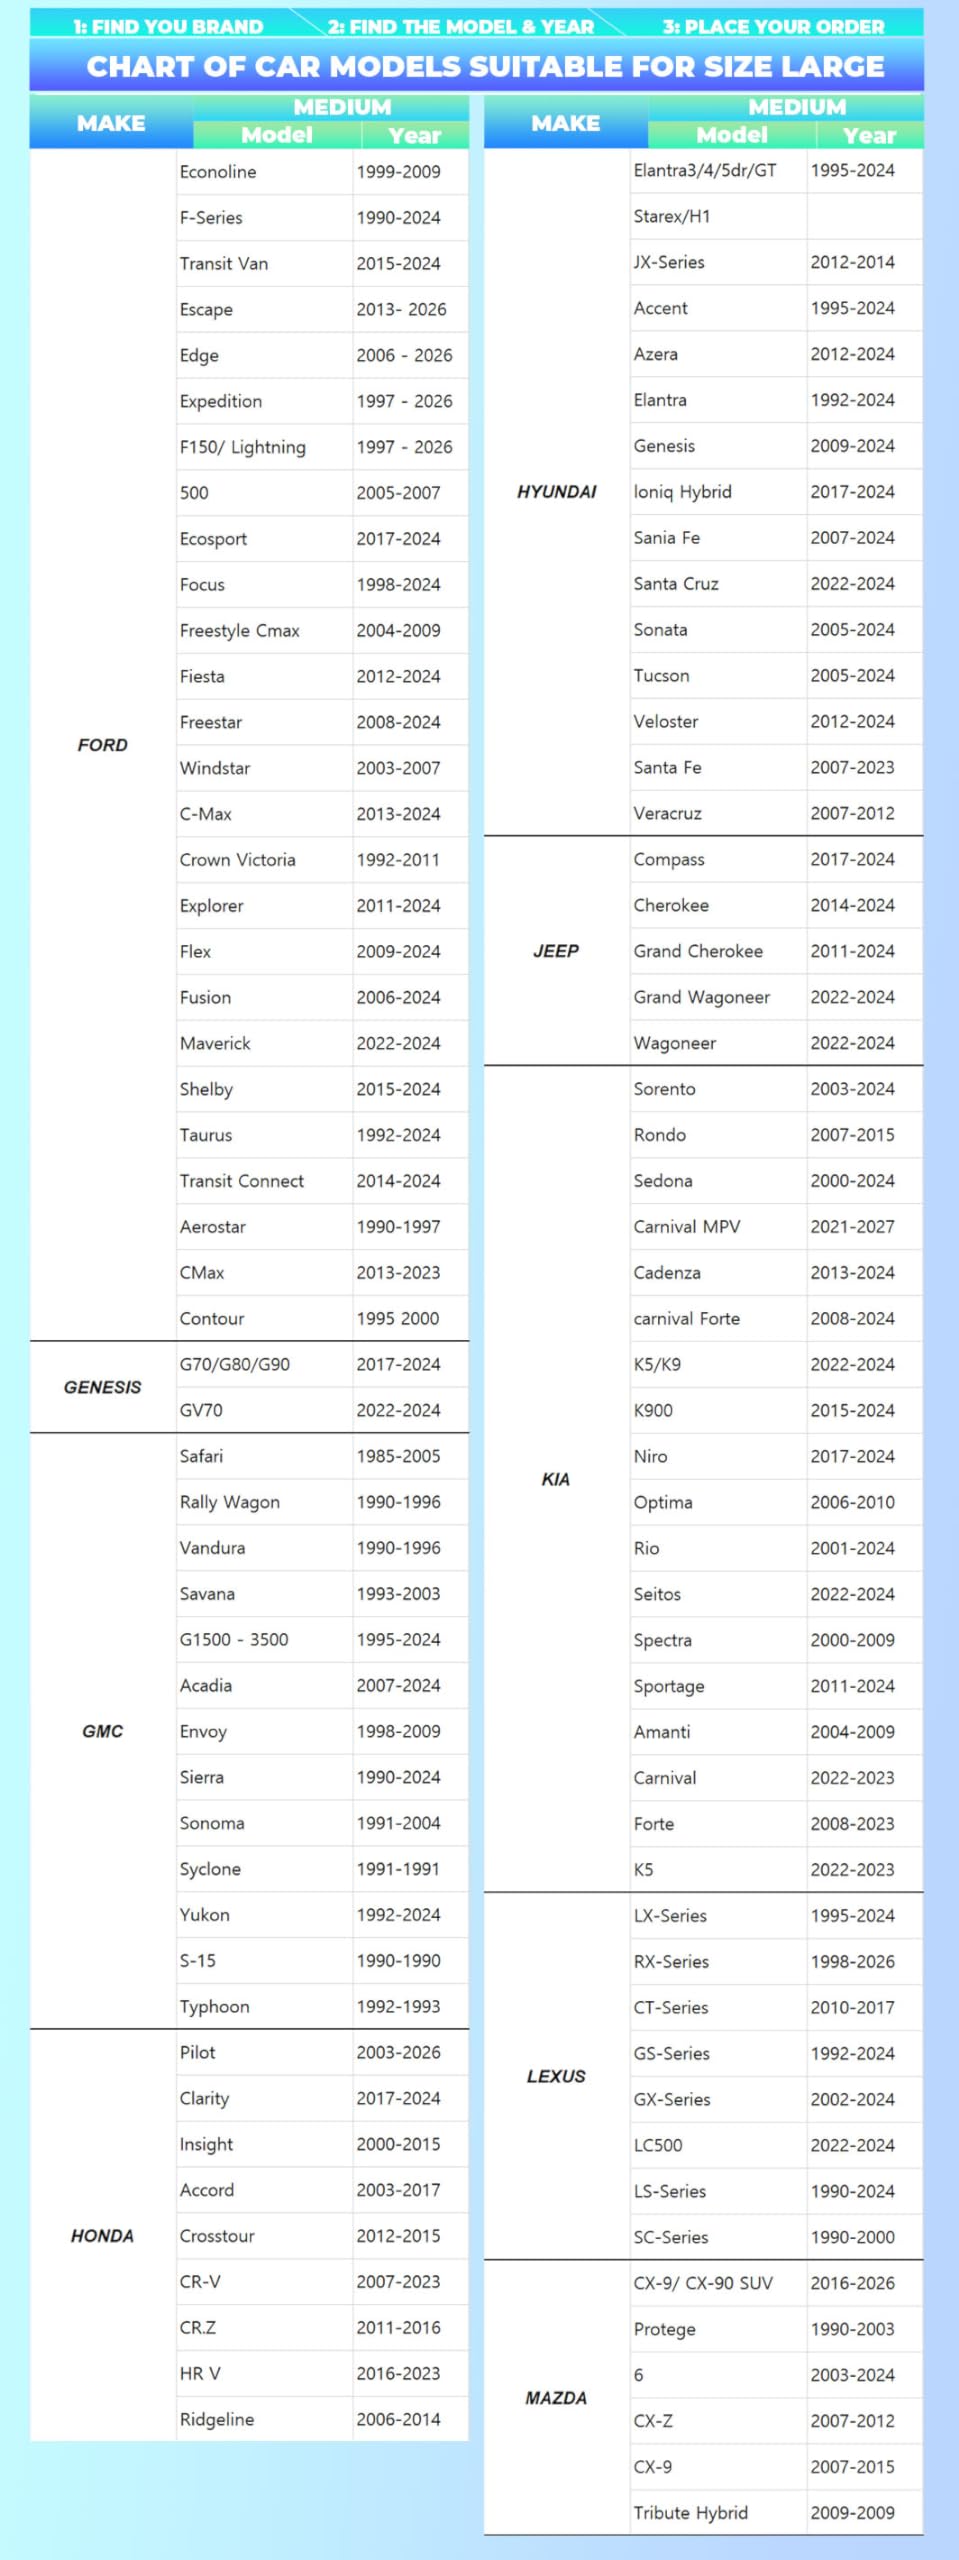Select the Econoline model row
This screenshot has width=959, height=2560.
click(x=218, y=171)
